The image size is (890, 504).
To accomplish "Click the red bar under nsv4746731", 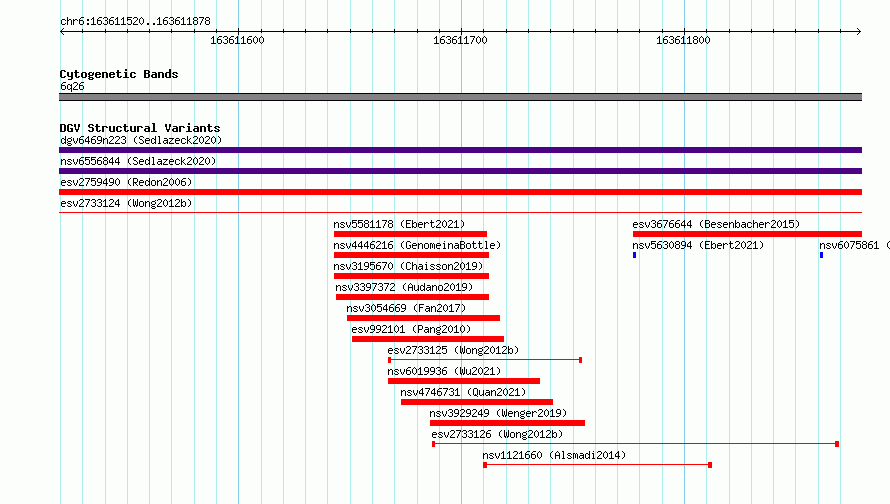I will click(x=477, y=402).
